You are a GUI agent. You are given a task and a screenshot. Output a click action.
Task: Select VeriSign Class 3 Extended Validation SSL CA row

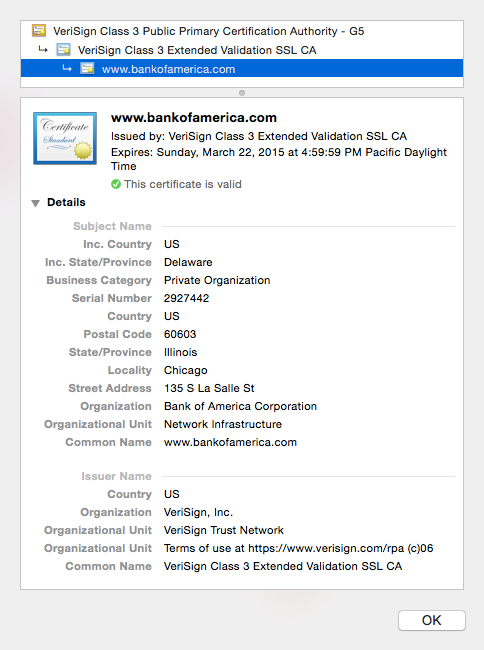coord(242,50)
